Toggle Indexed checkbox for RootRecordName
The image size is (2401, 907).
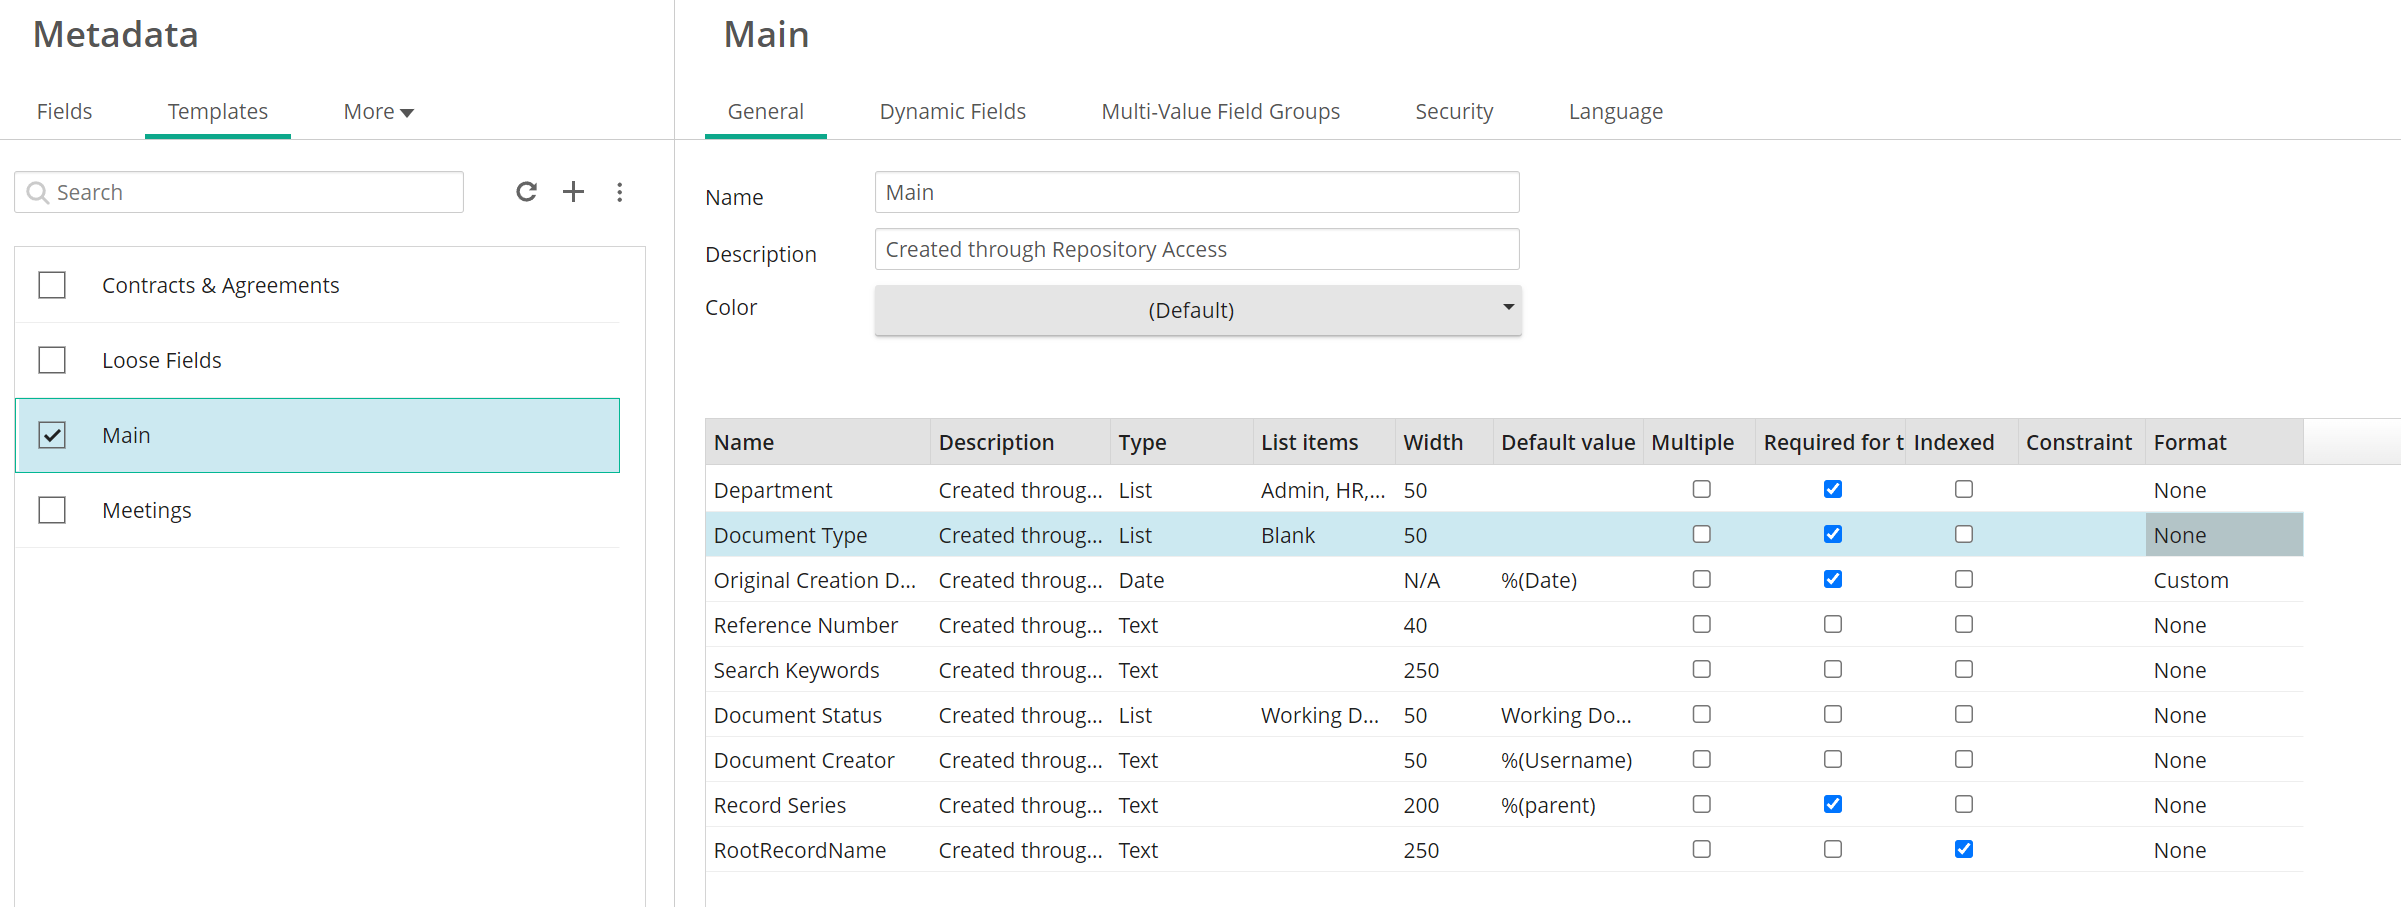[1963, 849]
